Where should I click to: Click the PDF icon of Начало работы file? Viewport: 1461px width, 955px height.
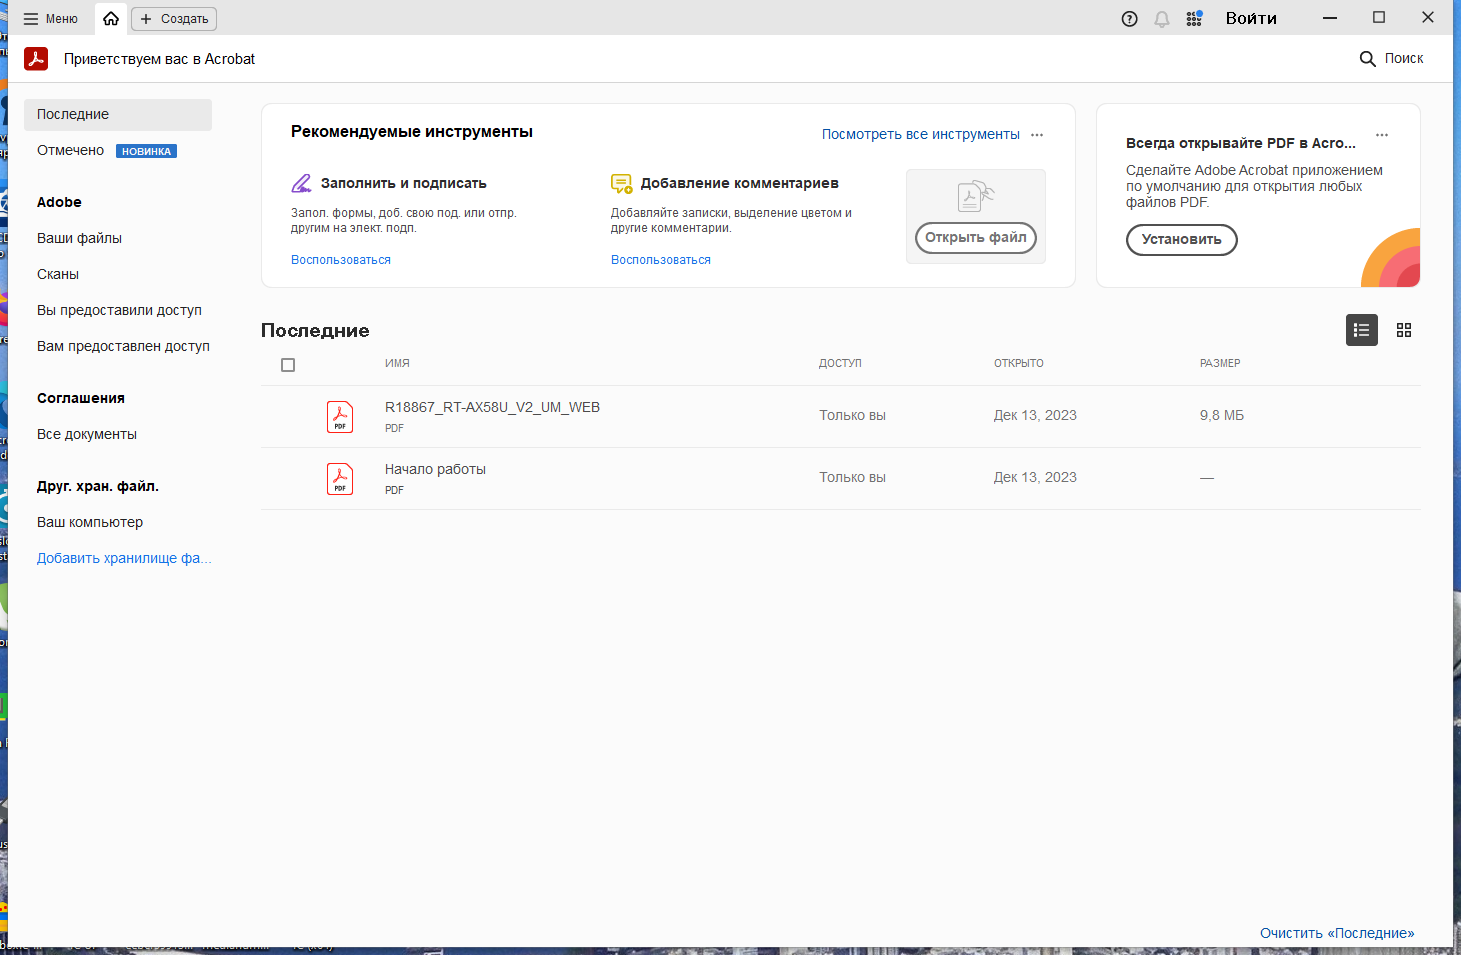coord(340,478)
